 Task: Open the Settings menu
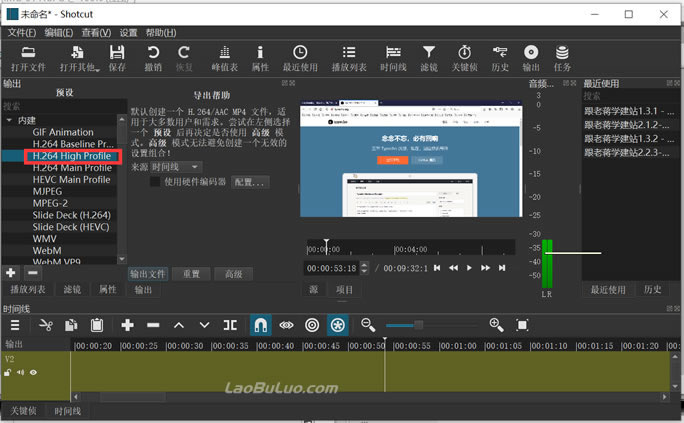coord(128,33)
